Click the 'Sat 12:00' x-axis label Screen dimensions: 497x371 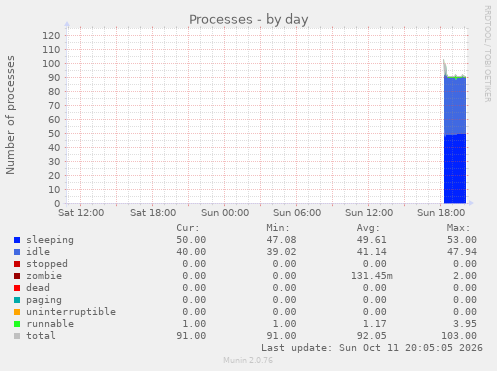pos(81,213)
